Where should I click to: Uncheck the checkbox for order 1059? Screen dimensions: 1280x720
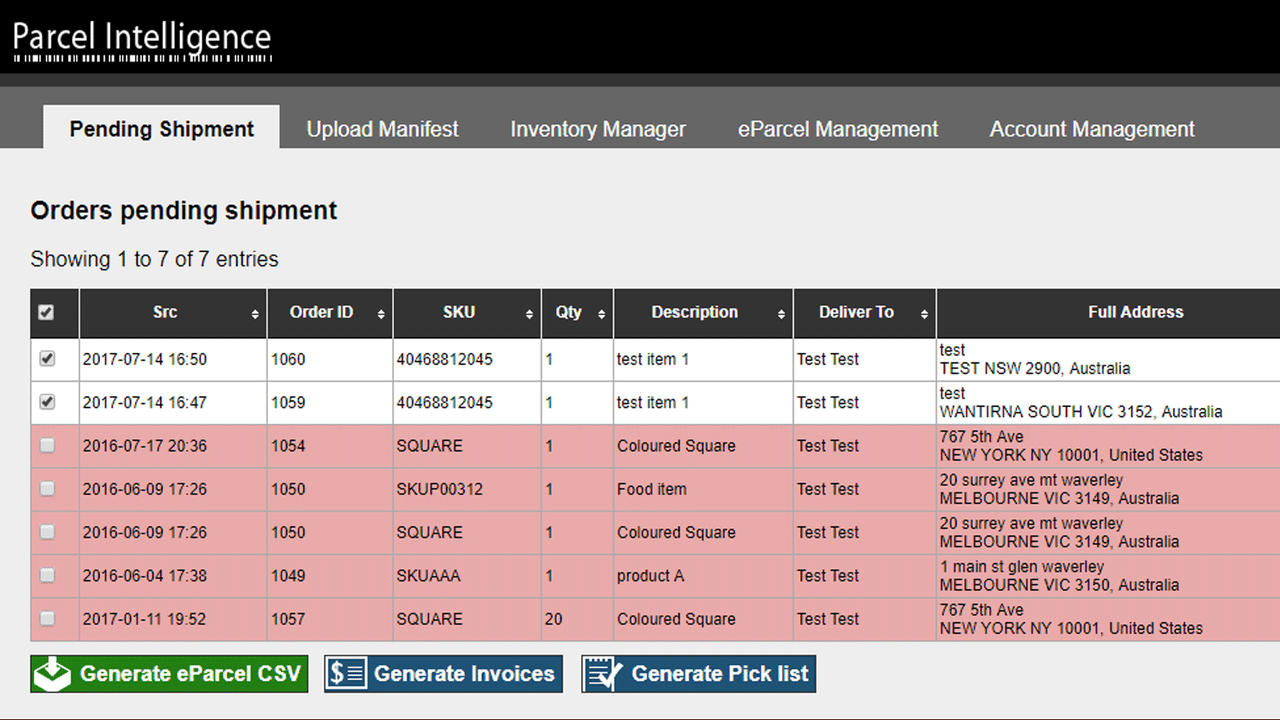(47, 402)
